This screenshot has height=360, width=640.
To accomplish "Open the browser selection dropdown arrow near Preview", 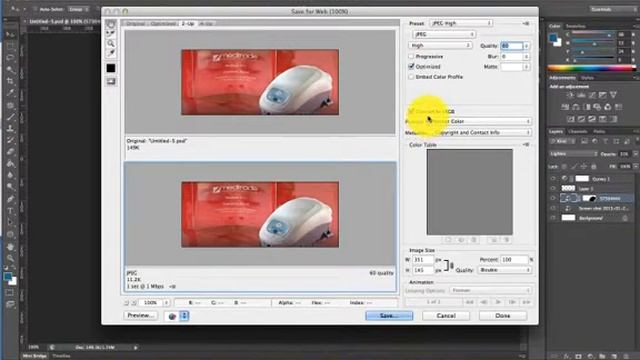I will 184,316.
